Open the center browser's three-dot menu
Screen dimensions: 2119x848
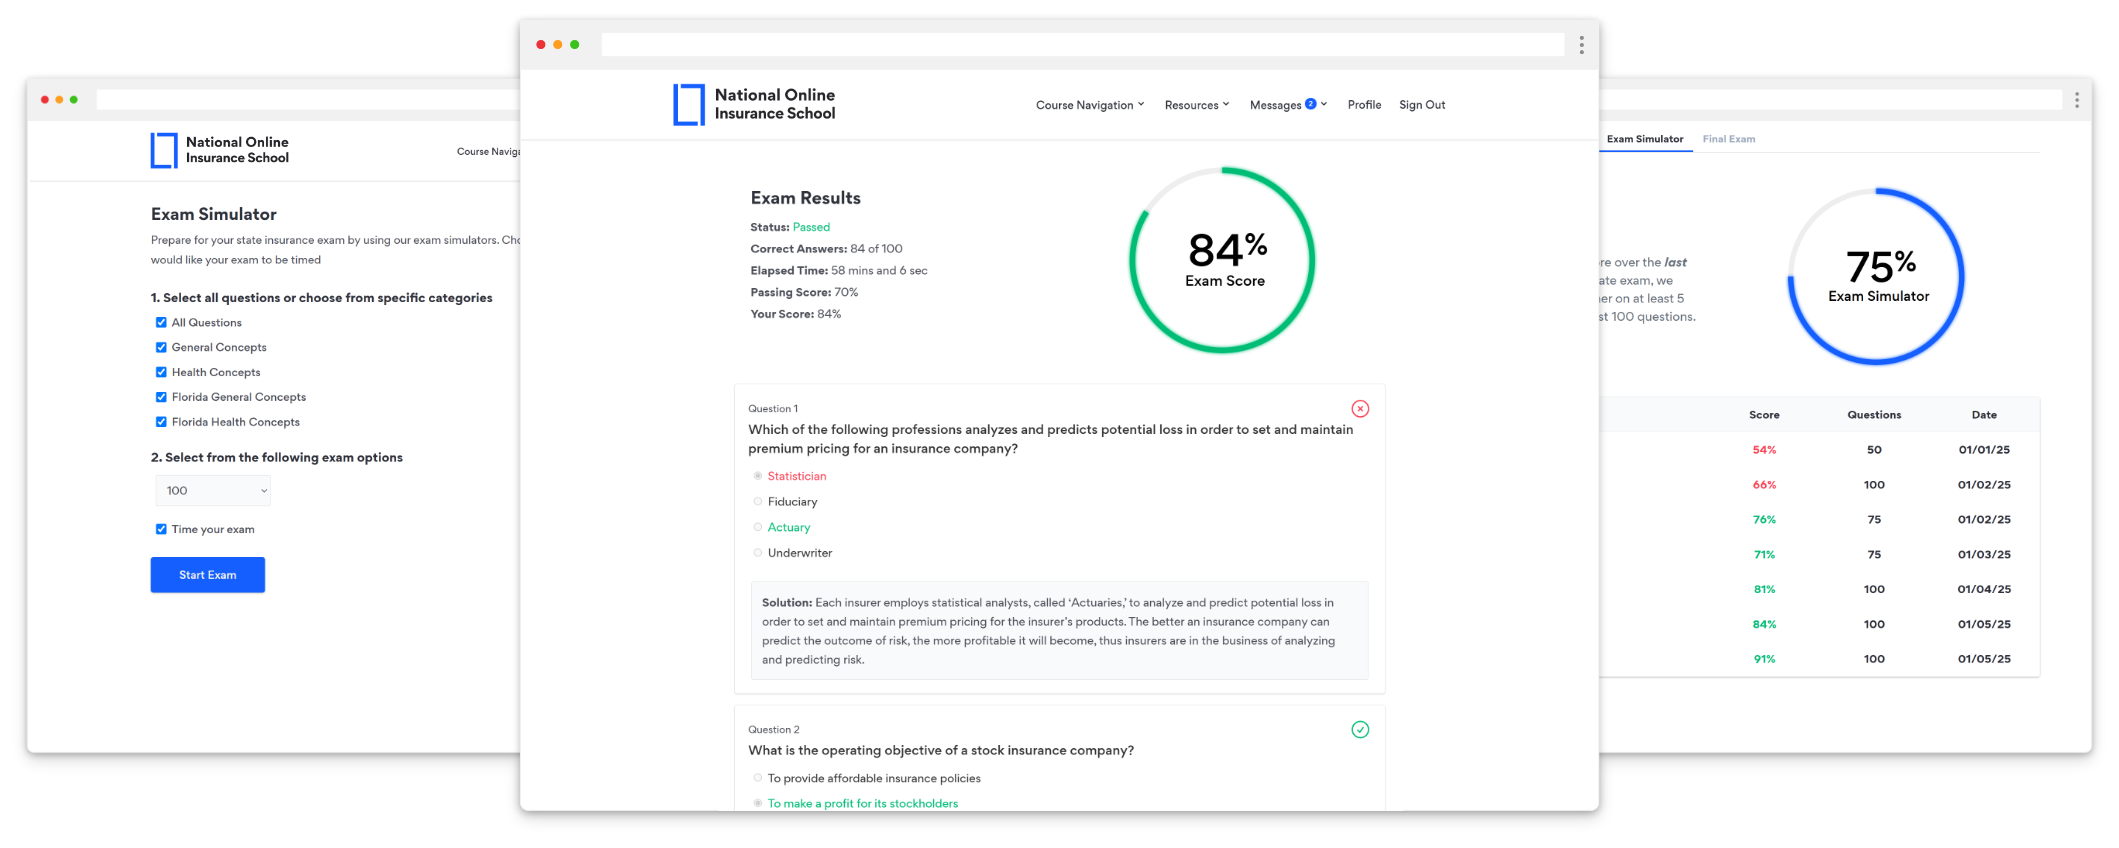[x=1581, y=45]
